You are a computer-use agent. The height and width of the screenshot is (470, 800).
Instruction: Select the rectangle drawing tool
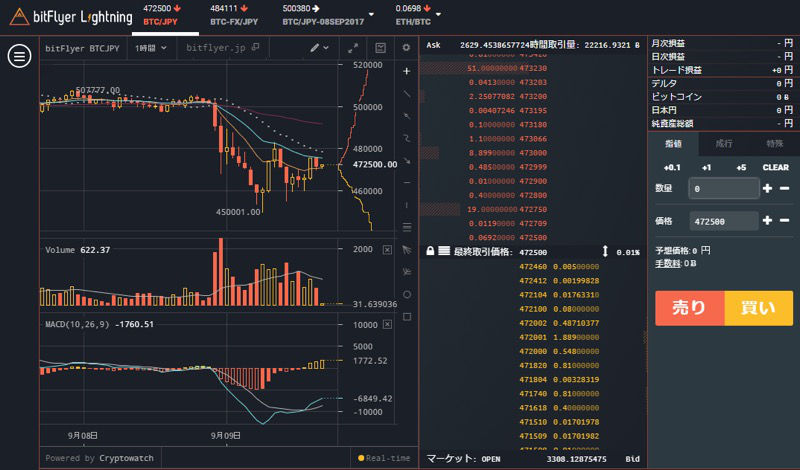pos(407,317)
